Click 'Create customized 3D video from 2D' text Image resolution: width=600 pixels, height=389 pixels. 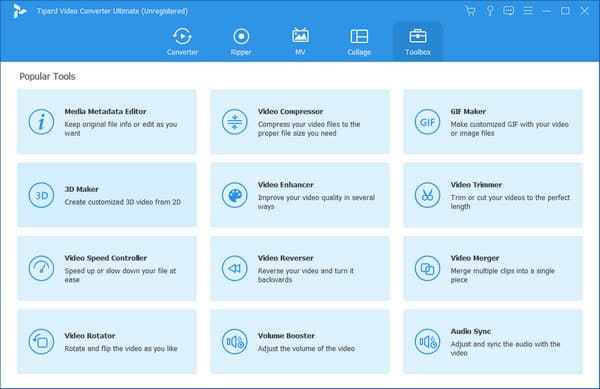click(122, 202)
